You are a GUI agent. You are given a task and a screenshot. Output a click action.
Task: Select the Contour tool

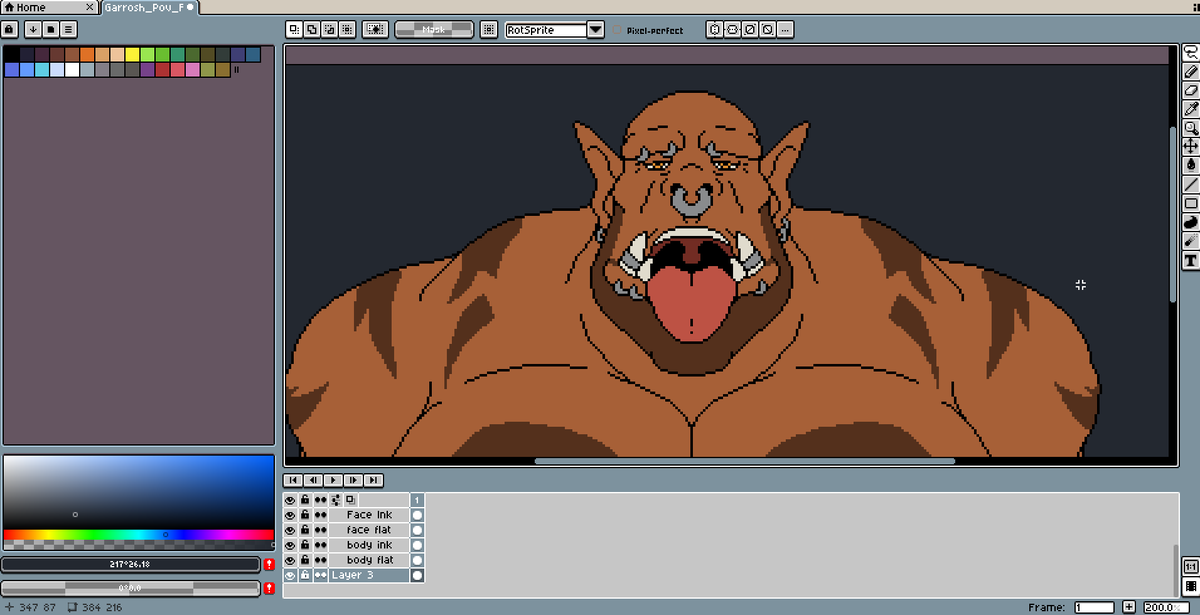(1191, 222)
